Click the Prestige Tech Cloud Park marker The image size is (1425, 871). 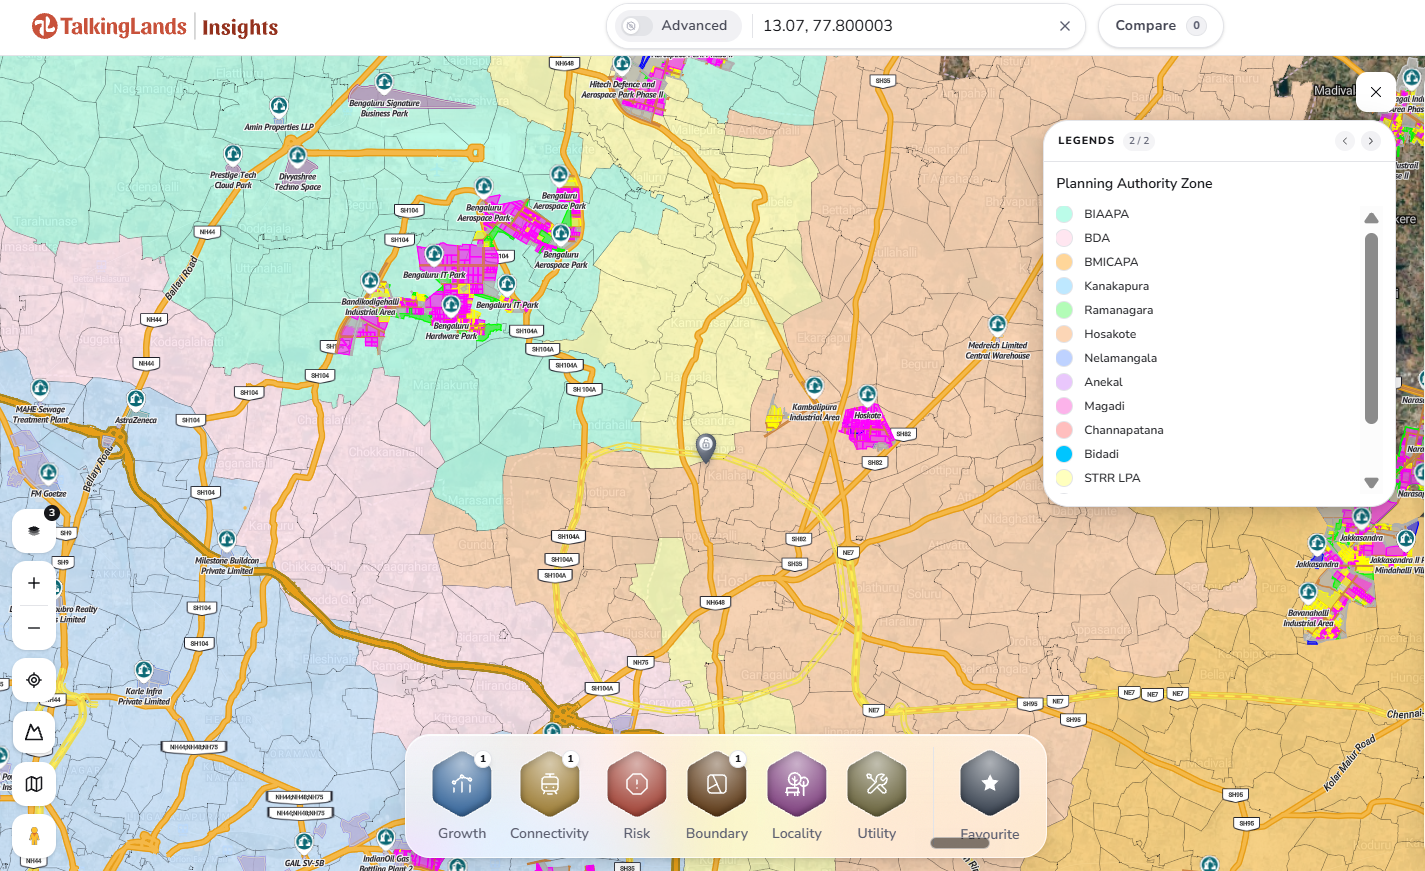tap(233, 154)
